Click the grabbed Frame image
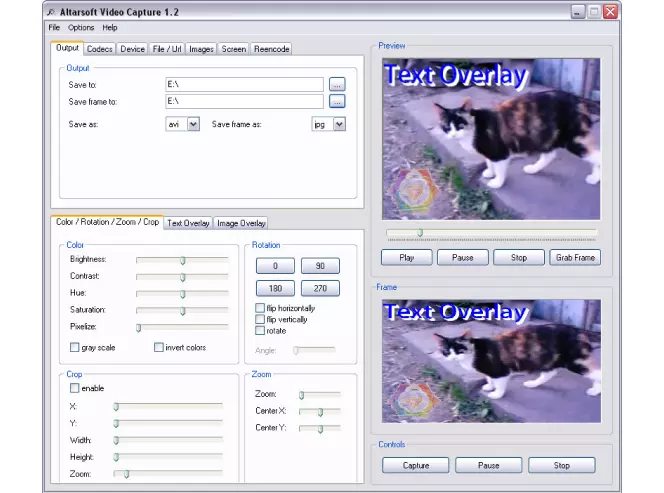 click(x=491, y=361)
